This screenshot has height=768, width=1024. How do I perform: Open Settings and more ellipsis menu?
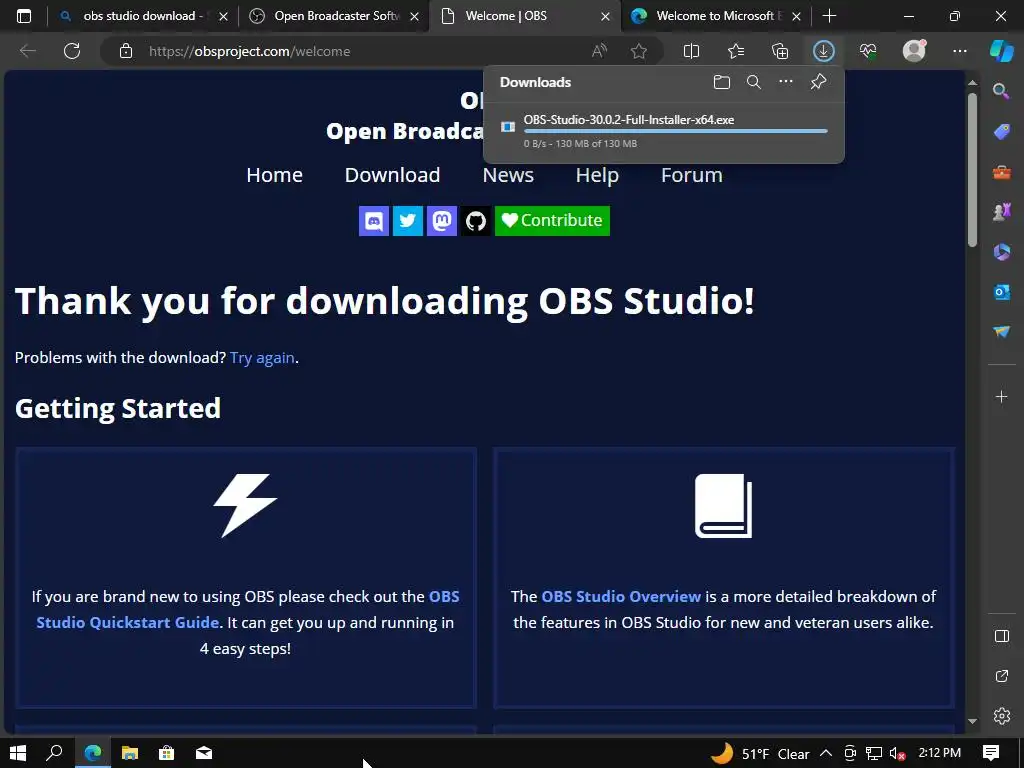pos(959,51)
